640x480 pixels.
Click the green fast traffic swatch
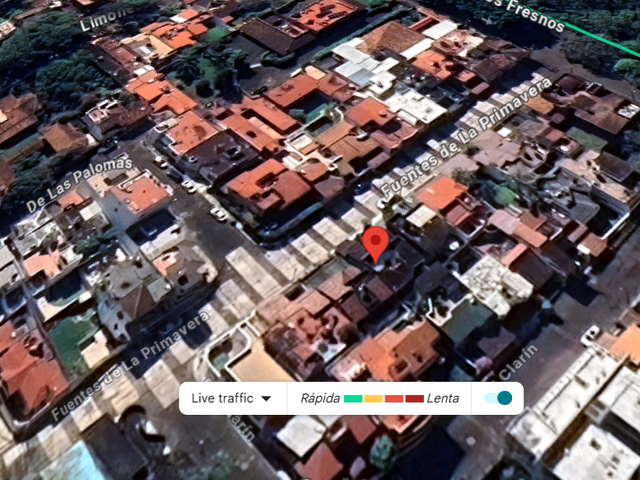click(x=353, y=398)
